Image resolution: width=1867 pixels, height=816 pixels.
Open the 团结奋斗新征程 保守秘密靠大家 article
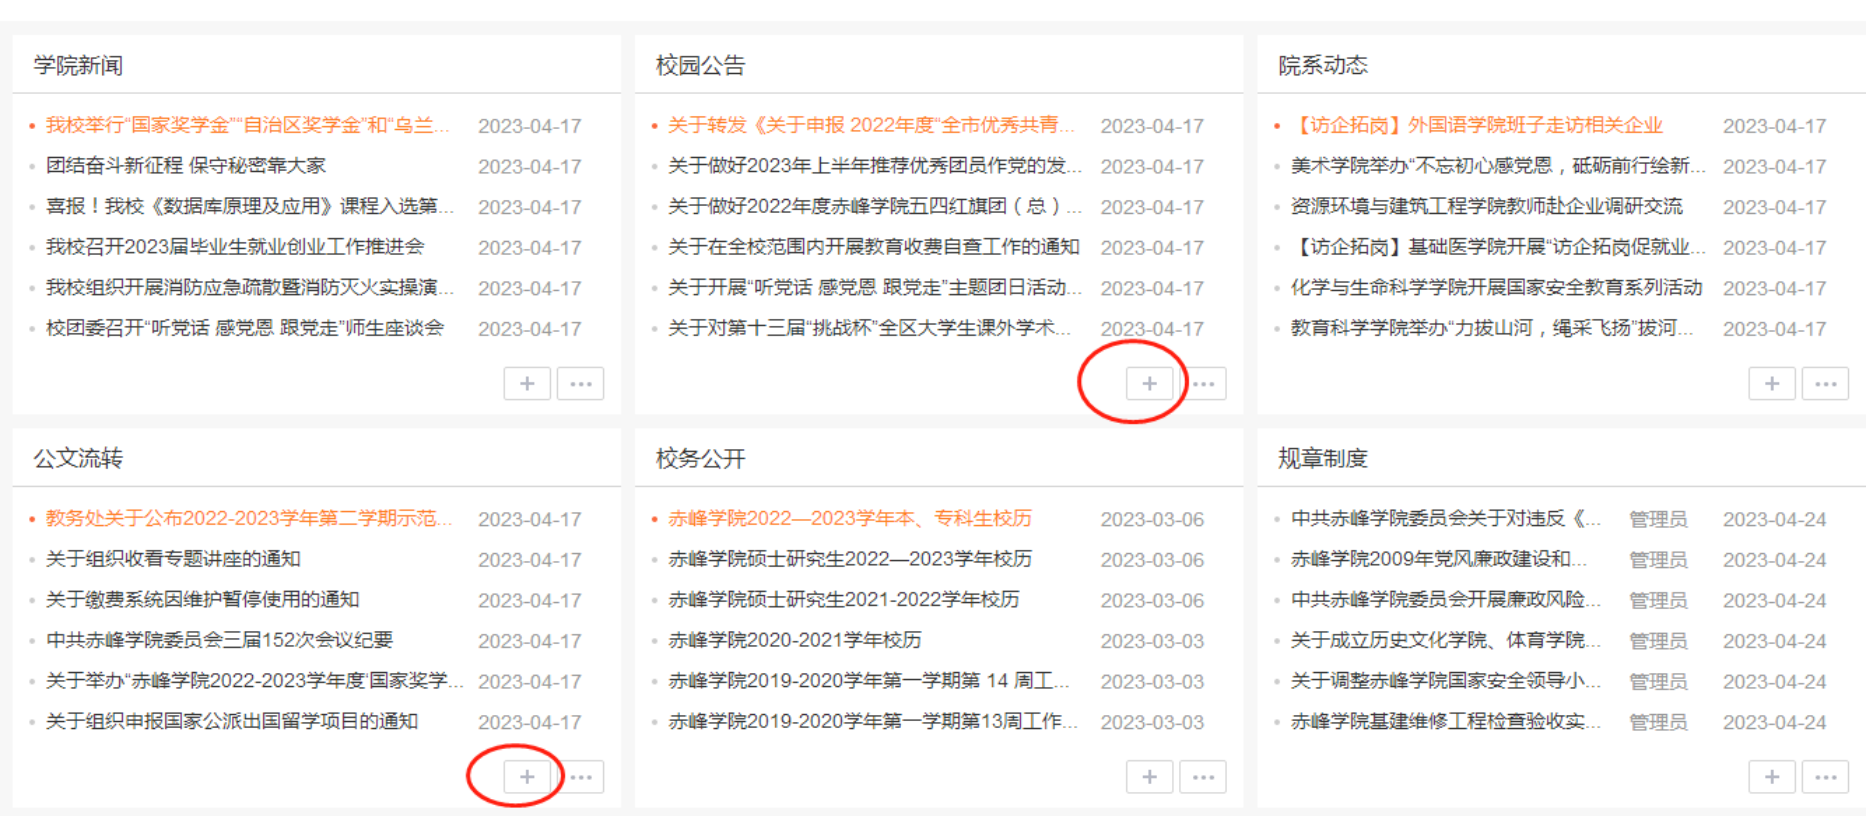[186, 166]
